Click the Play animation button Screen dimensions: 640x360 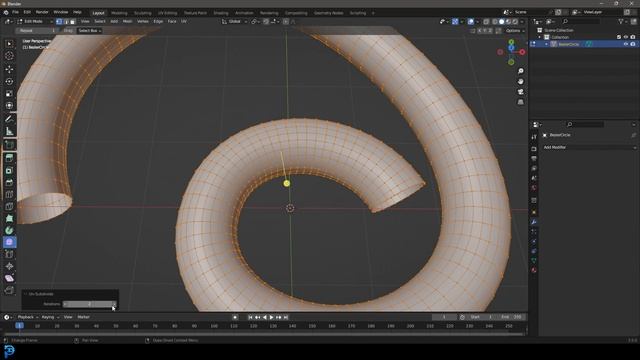click(271, 317)
